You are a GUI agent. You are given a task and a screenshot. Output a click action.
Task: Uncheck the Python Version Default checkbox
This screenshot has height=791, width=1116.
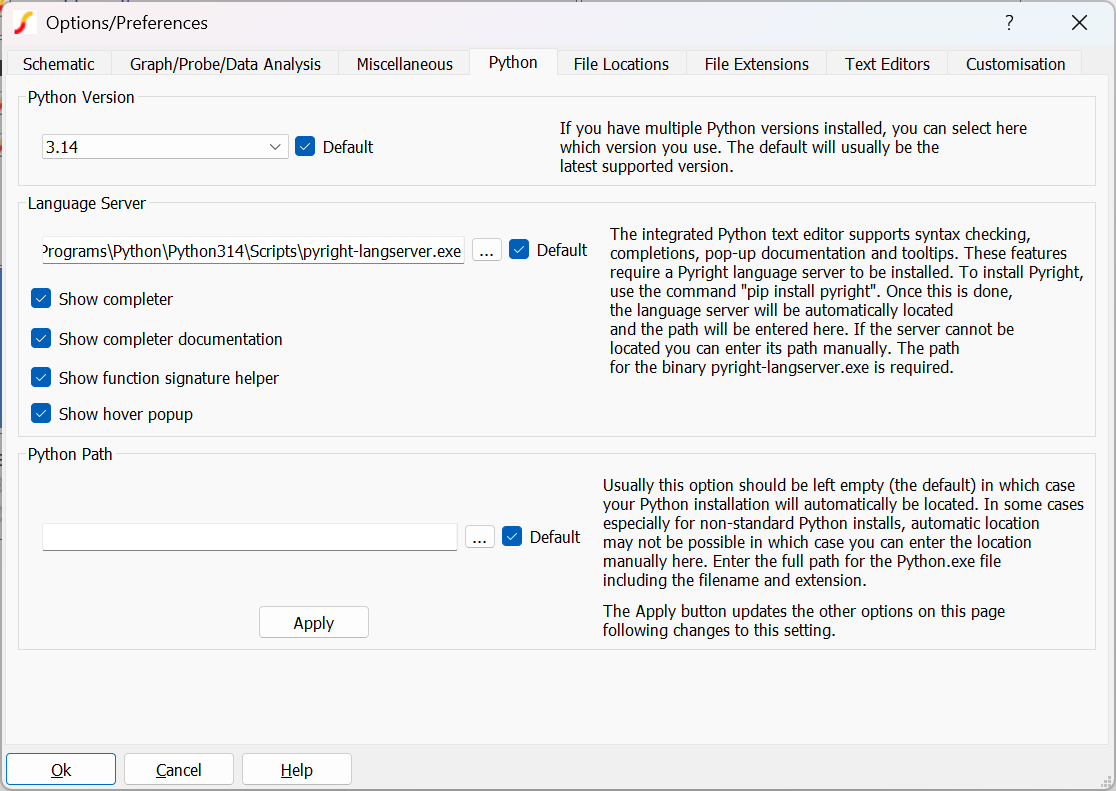click(x=305, y=146)
